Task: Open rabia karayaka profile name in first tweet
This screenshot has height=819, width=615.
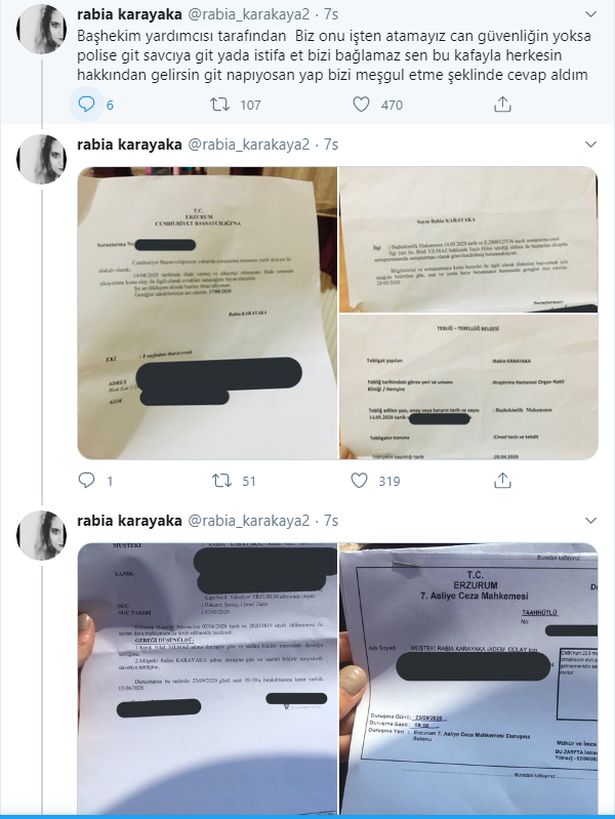Action: tap(129, 14)
